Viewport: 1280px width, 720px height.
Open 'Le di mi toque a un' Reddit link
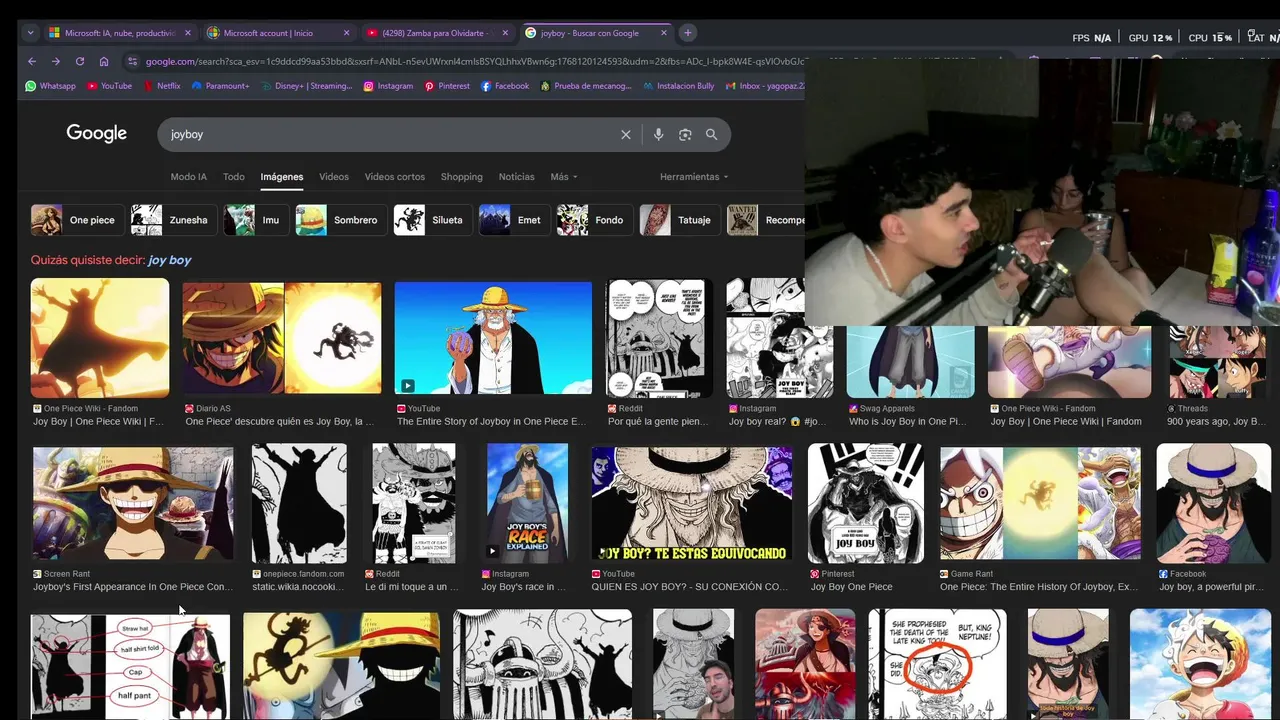(x=411, y=587)
